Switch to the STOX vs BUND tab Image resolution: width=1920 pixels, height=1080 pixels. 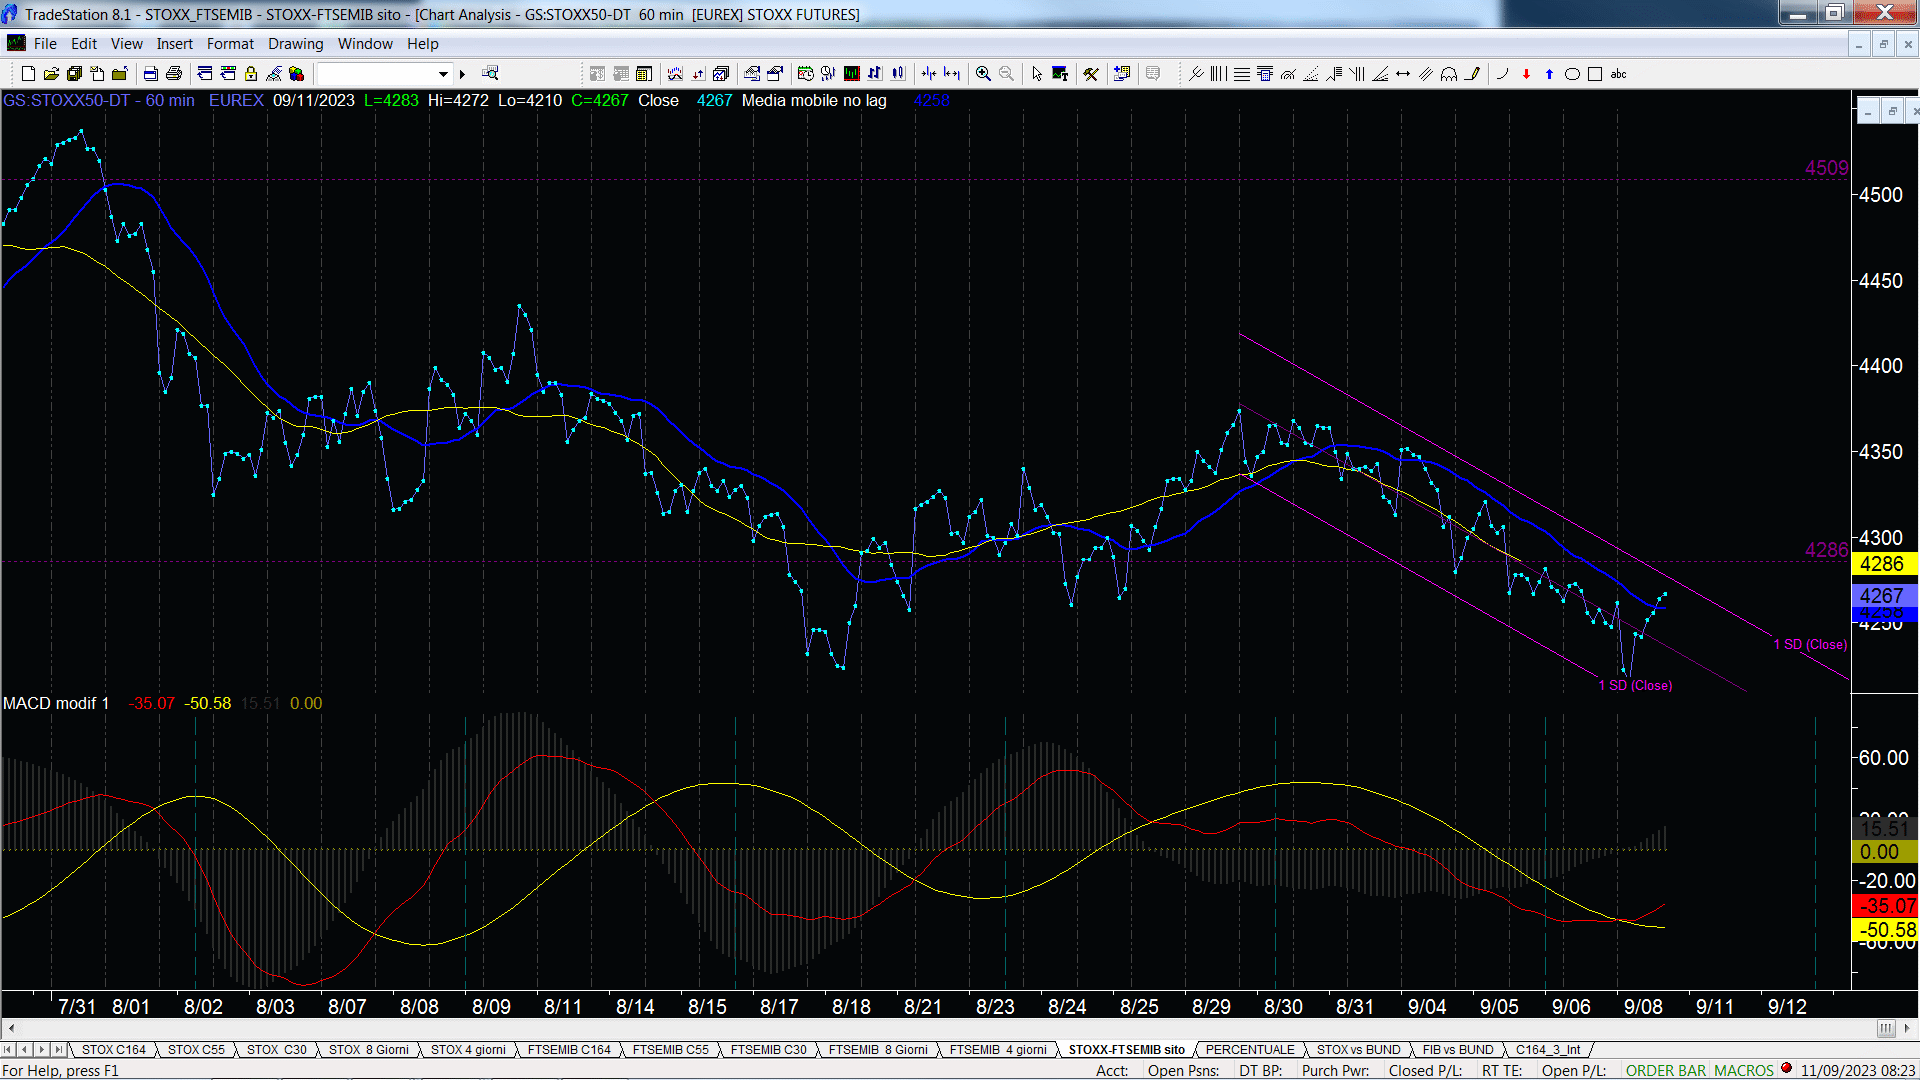coord(1358,1050)
